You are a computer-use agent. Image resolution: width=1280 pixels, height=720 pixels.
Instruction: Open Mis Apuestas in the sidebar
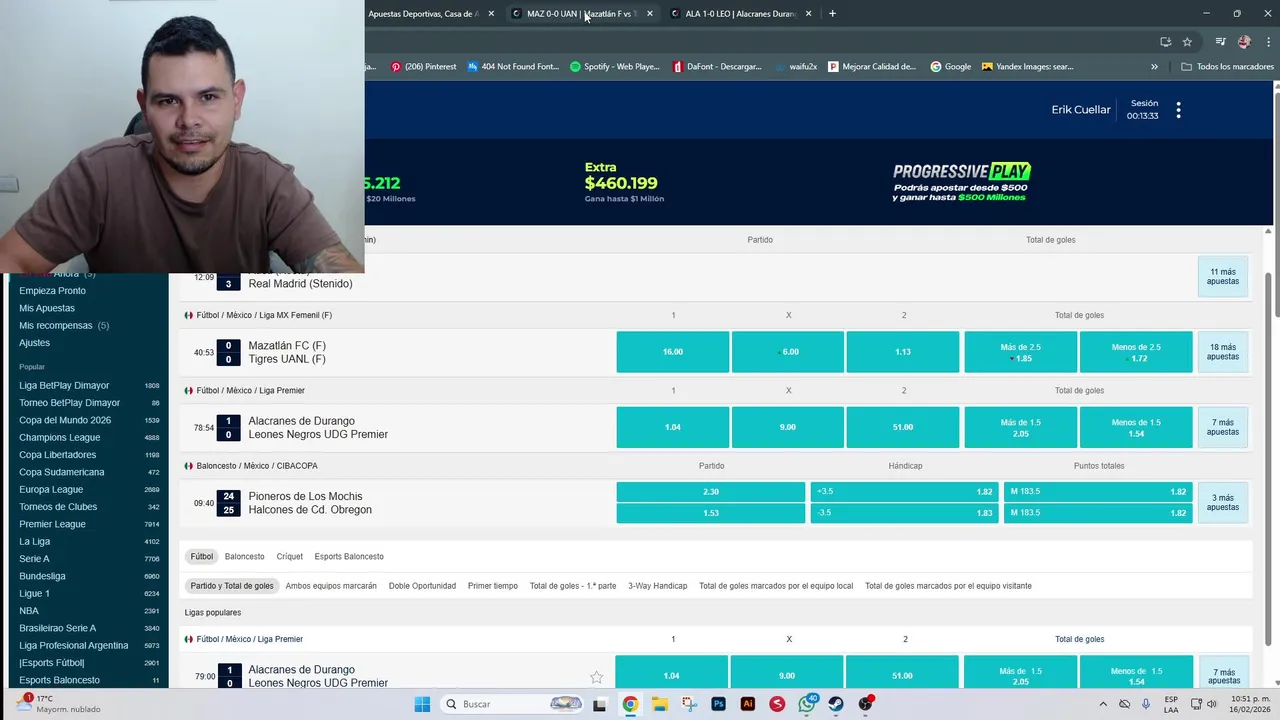click(x=47, y=308)
